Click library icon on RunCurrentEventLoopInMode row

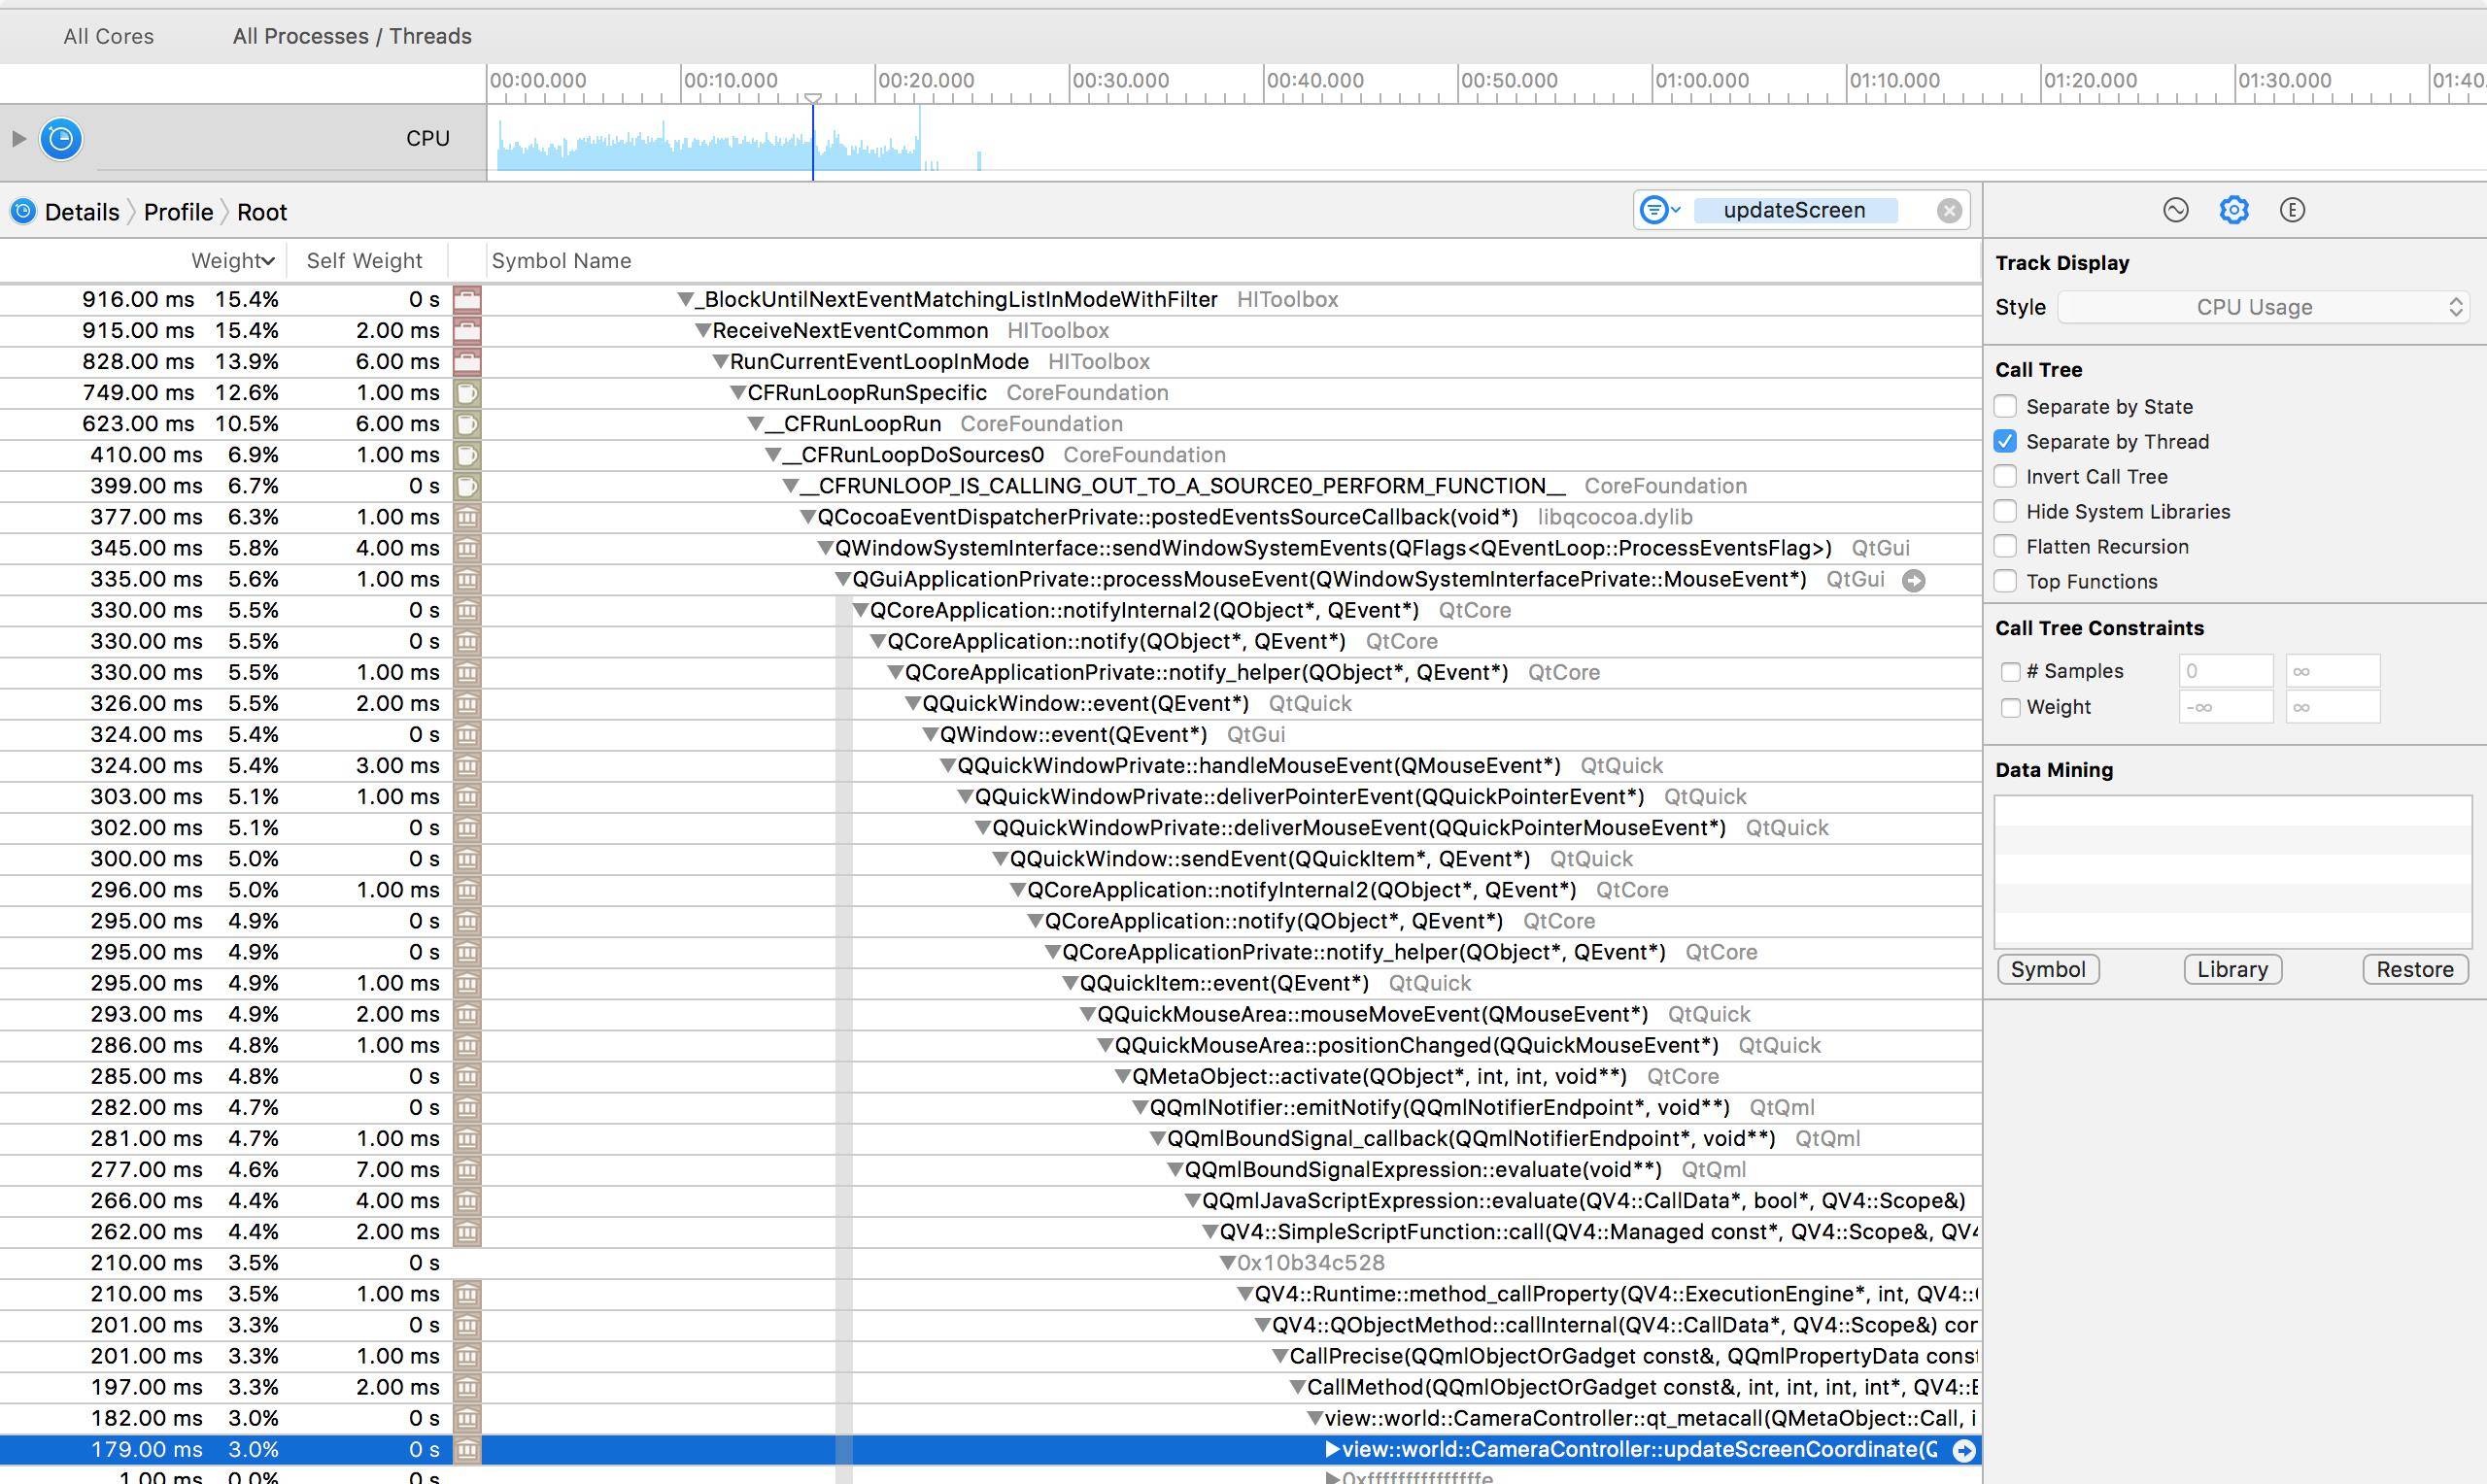pyautogui.click(x=467, y=361)
